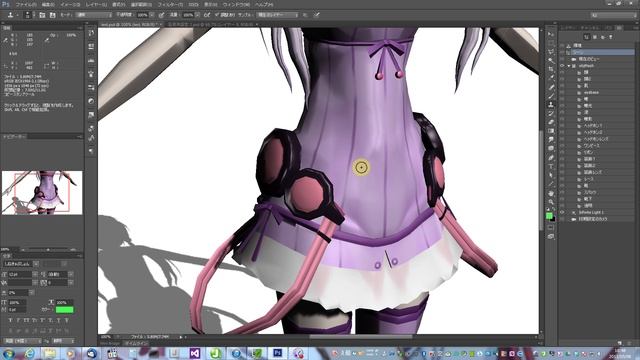Click the green text color swatch in Character panel
Viewport: 640px width, 360px height.
point(64,310)
